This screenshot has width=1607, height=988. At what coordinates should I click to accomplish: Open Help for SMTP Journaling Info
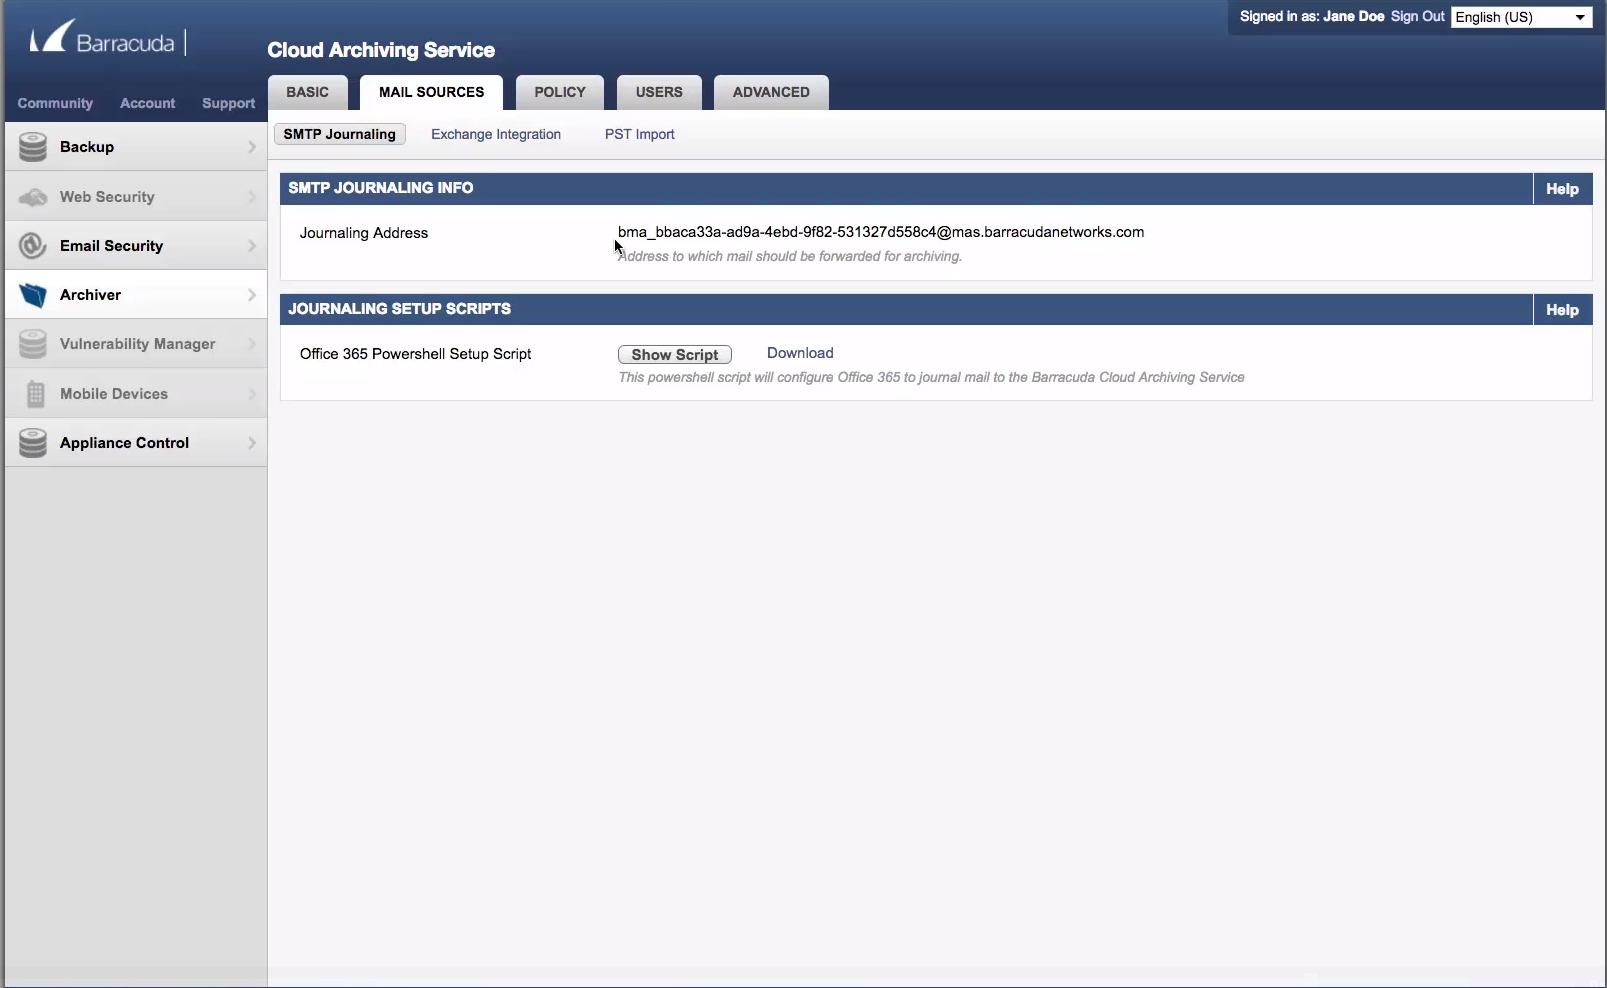[x=1562, y=188]
